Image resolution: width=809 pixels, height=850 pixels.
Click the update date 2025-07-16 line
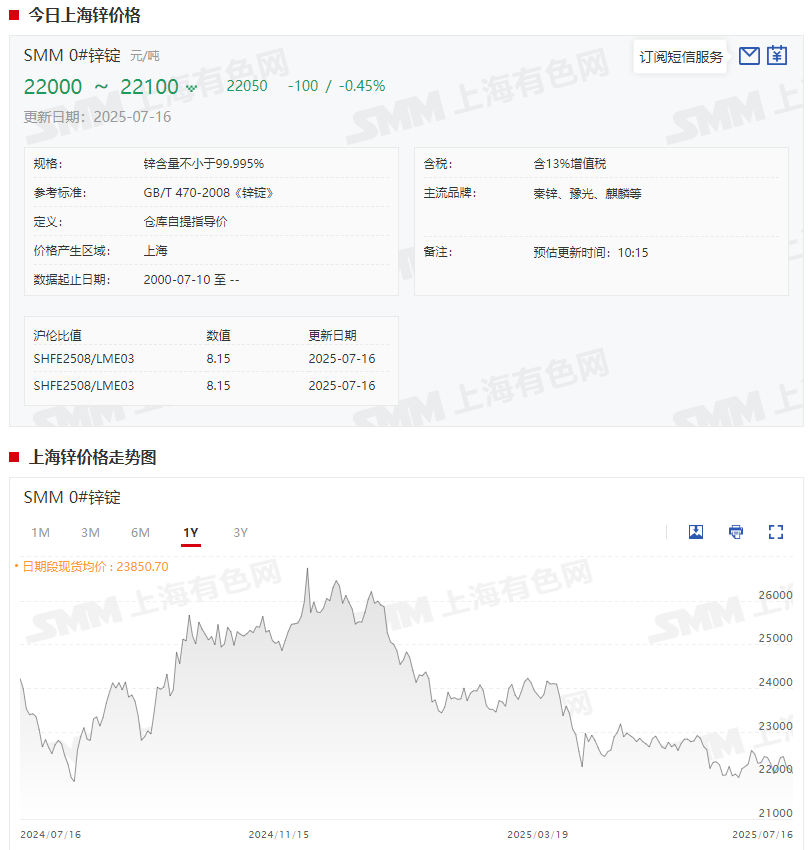[97, 117]
